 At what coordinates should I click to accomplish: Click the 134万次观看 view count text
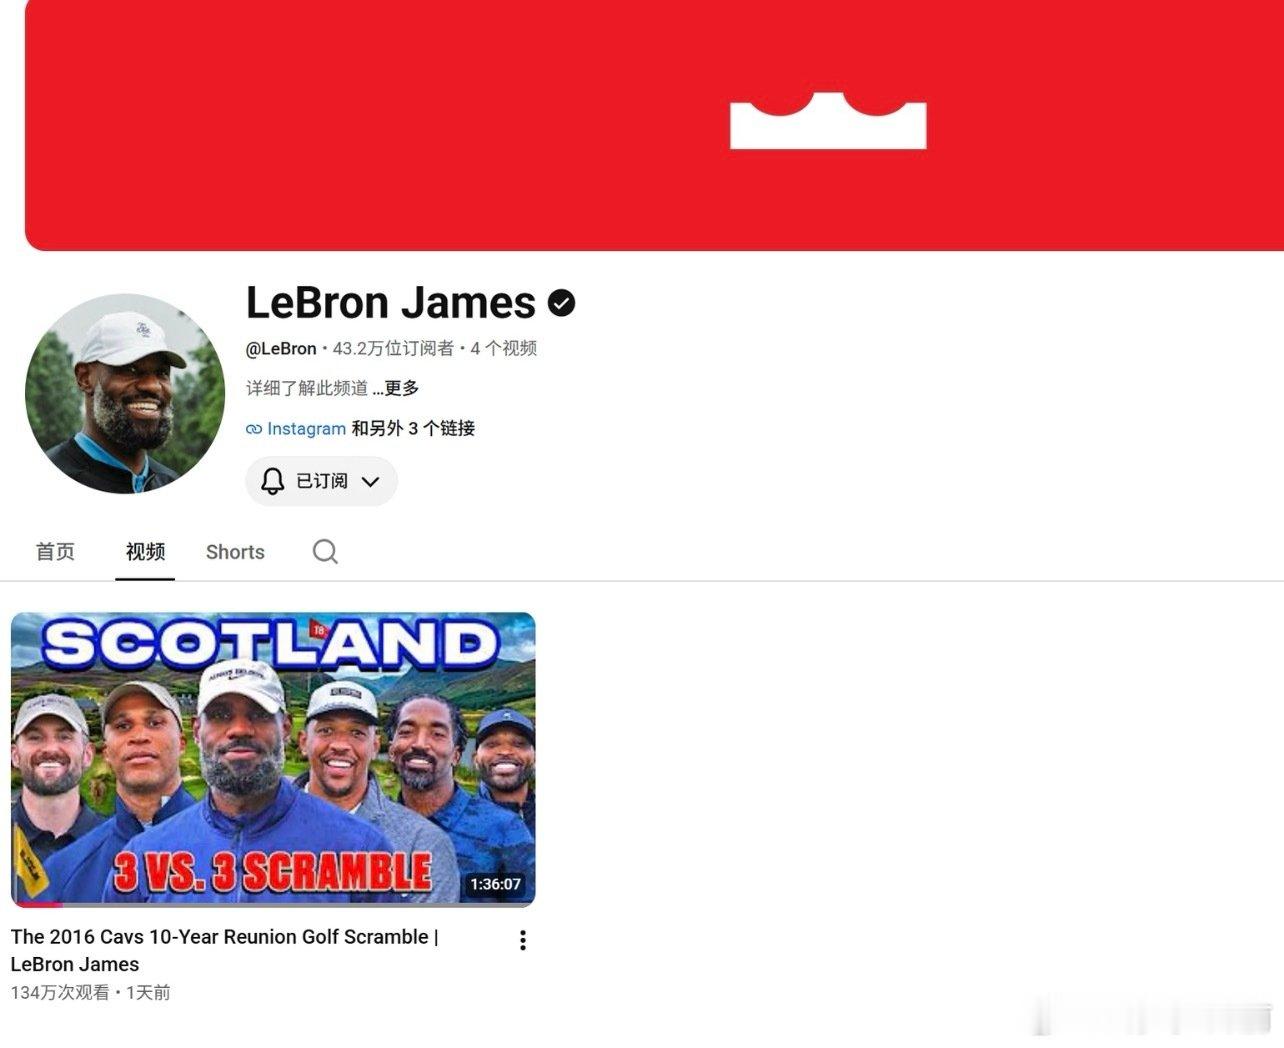click(60, 993)
